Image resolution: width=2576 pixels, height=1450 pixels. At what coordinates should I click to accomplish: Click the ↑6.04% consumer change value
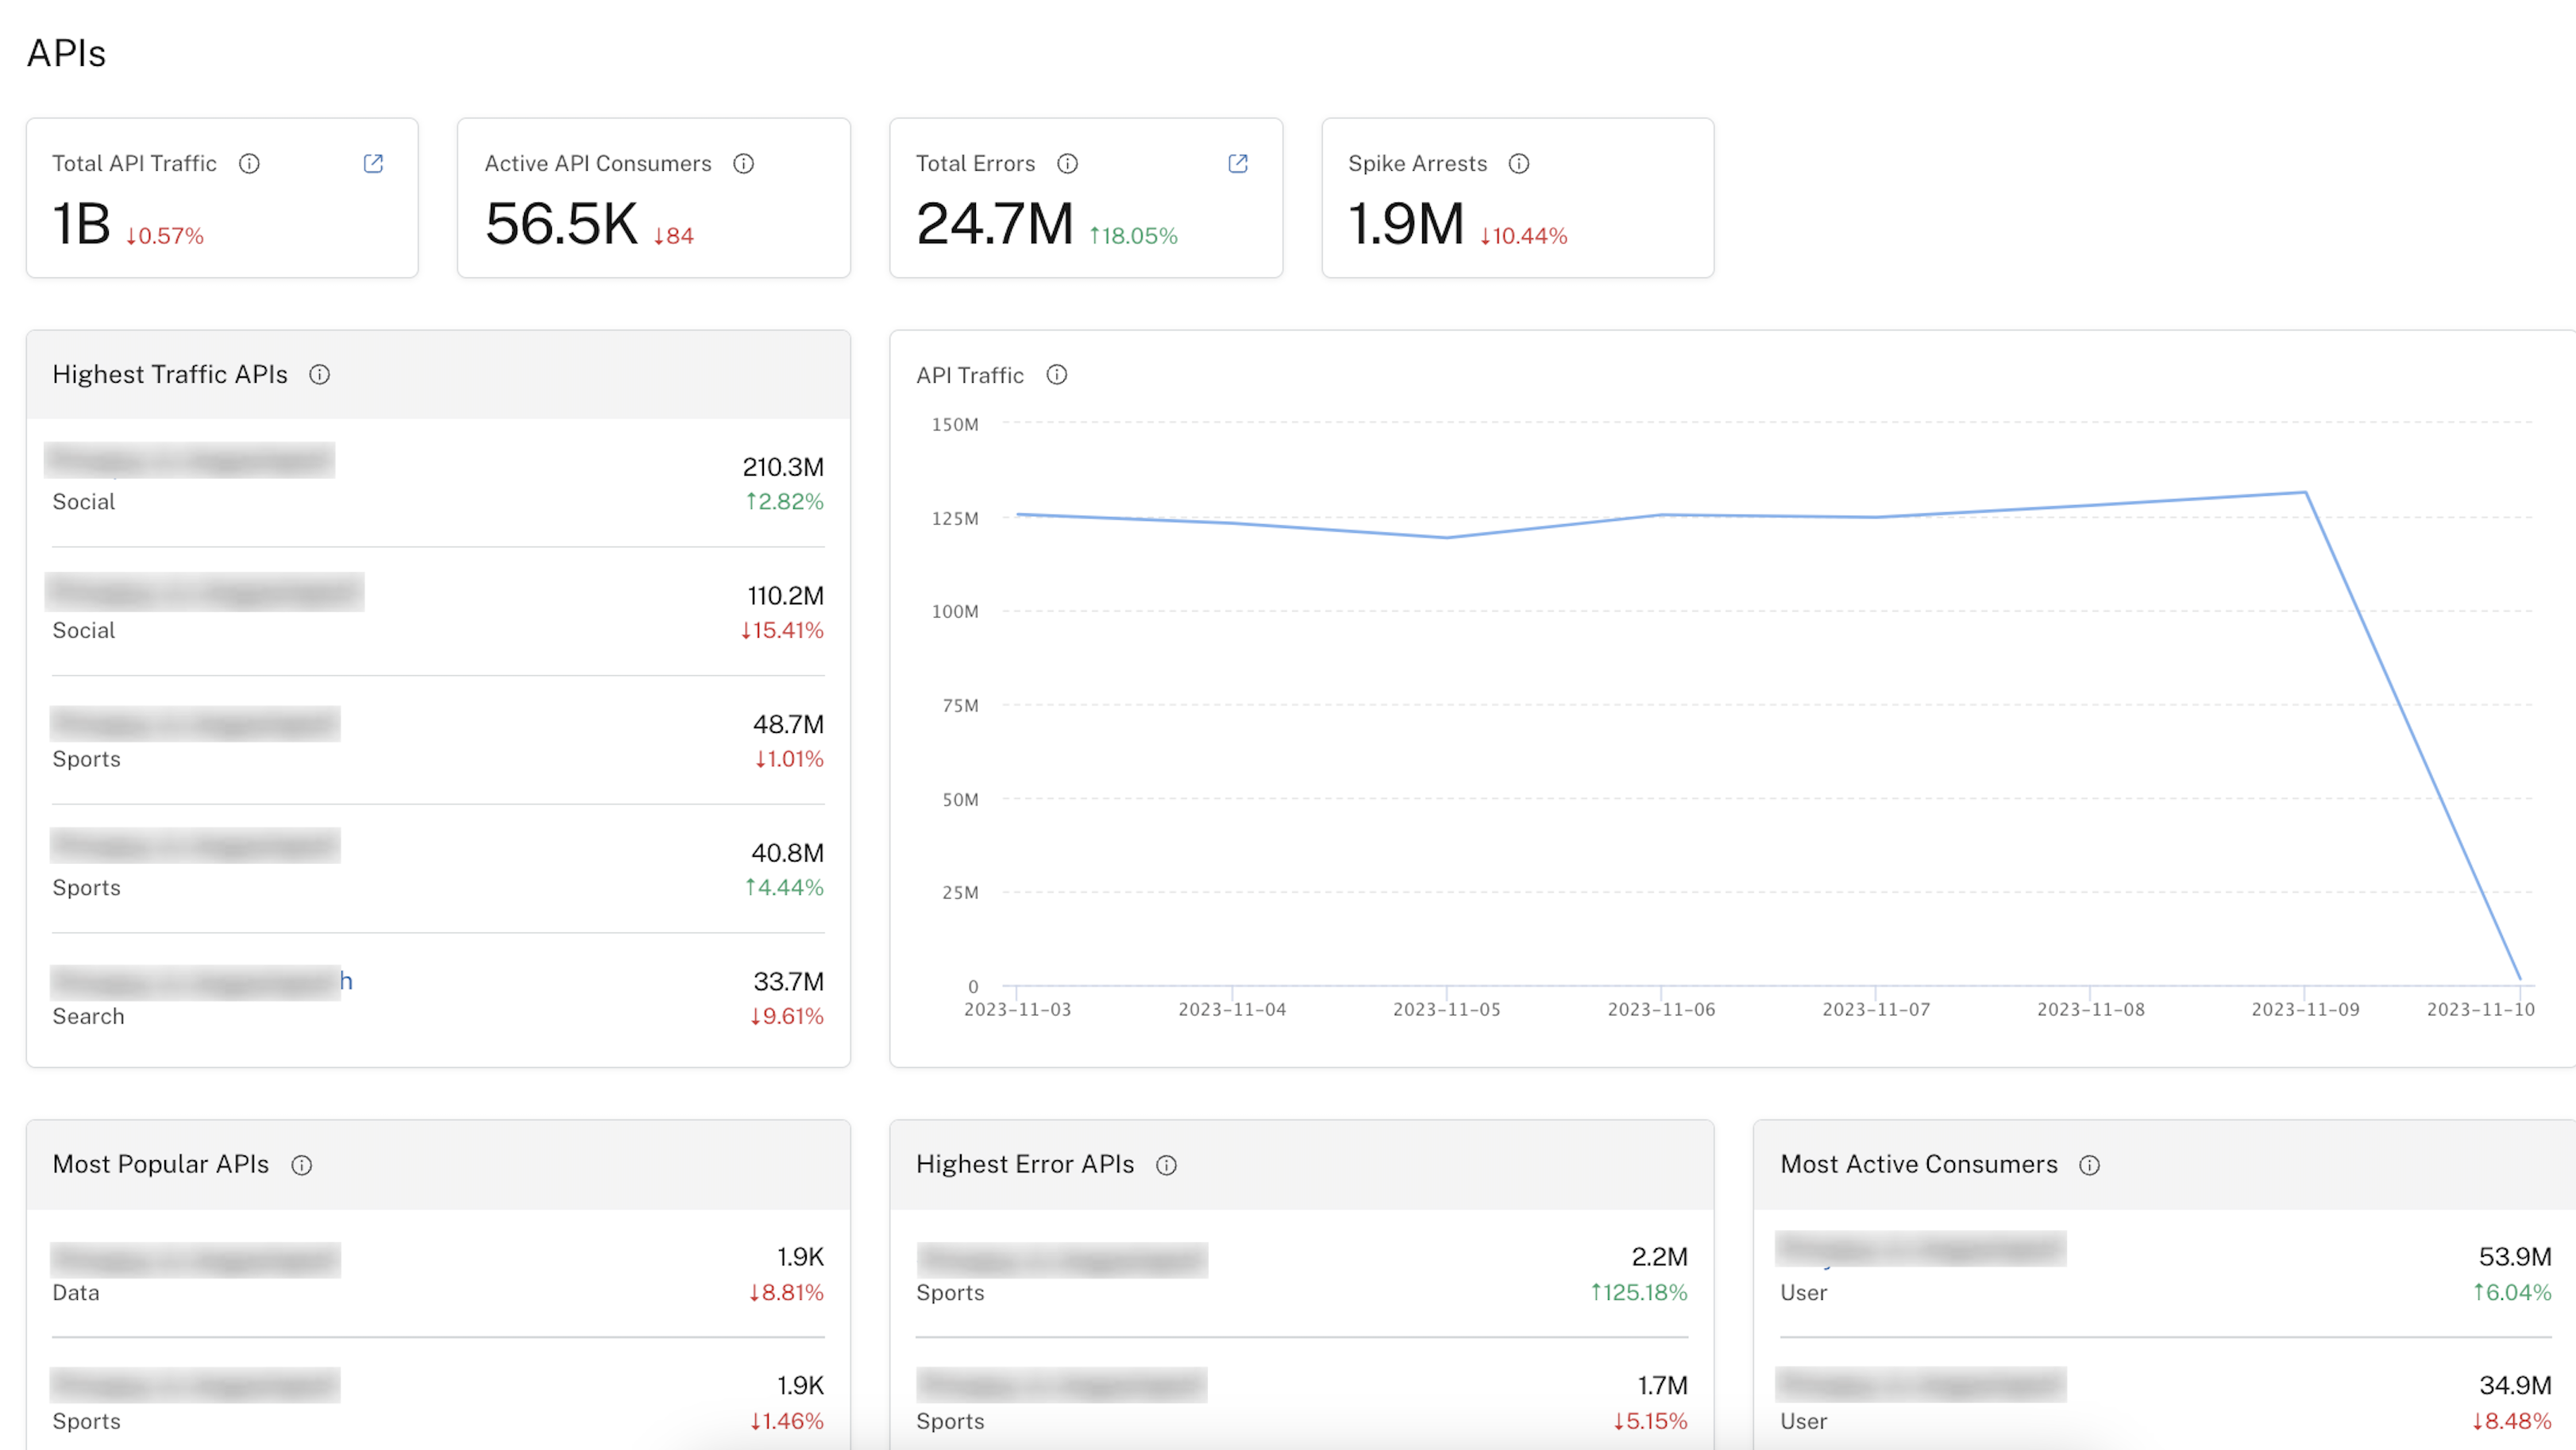[x=2511, y=1293]
